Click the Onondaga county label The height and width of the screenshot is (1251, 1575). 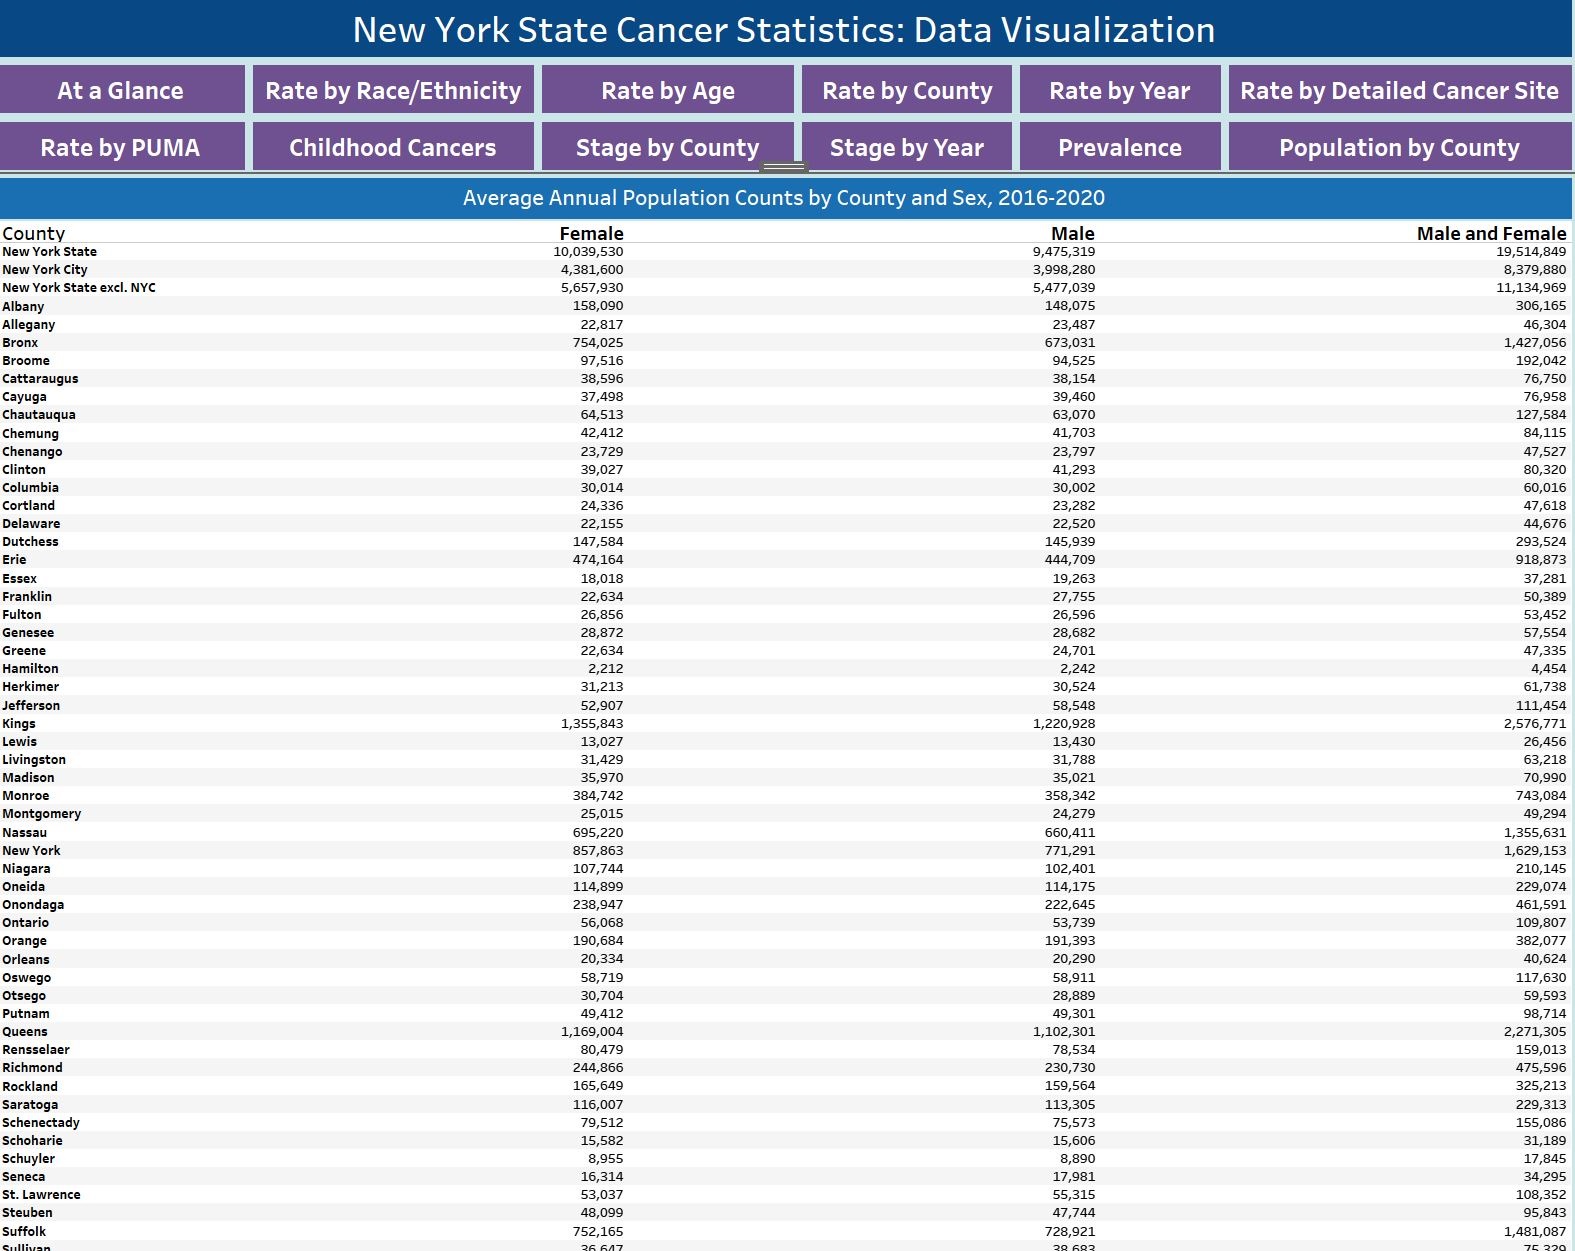33,905
